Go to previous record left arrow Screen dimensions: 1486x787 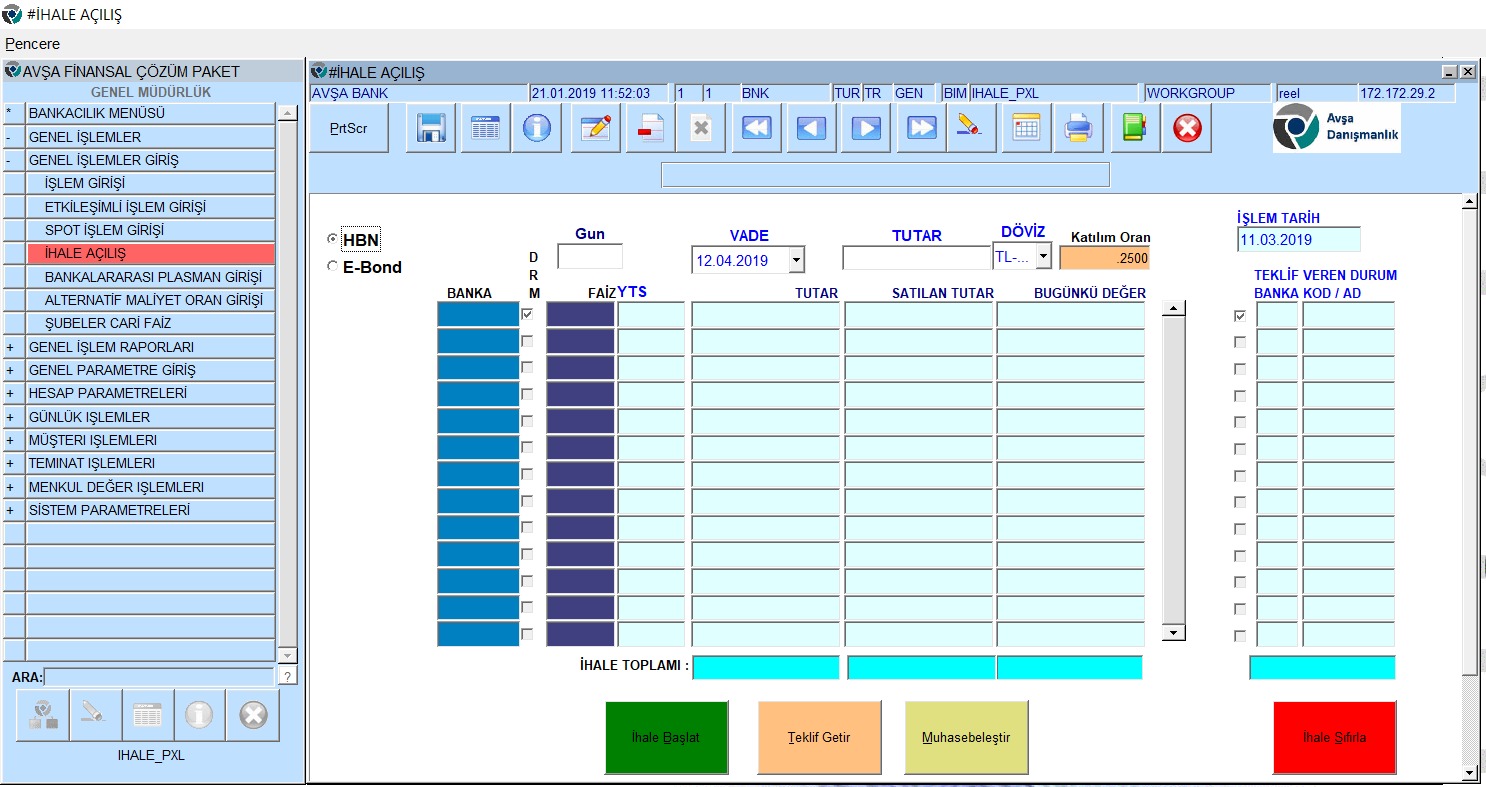(x=811, y=128)
